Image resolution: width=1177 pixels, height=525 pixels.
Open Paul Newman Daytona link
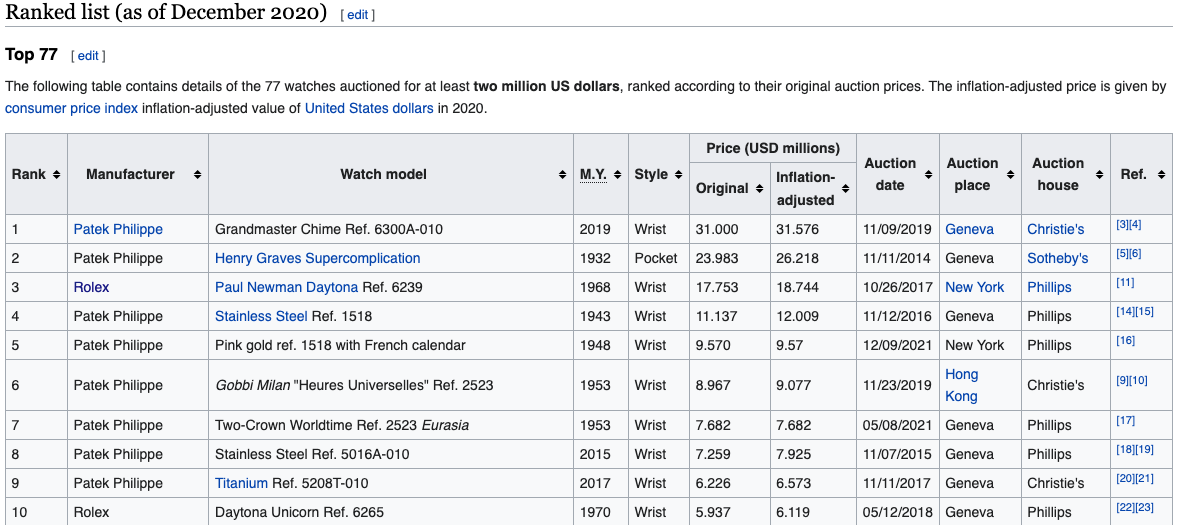pyautogui.click(x=286, y=287)
